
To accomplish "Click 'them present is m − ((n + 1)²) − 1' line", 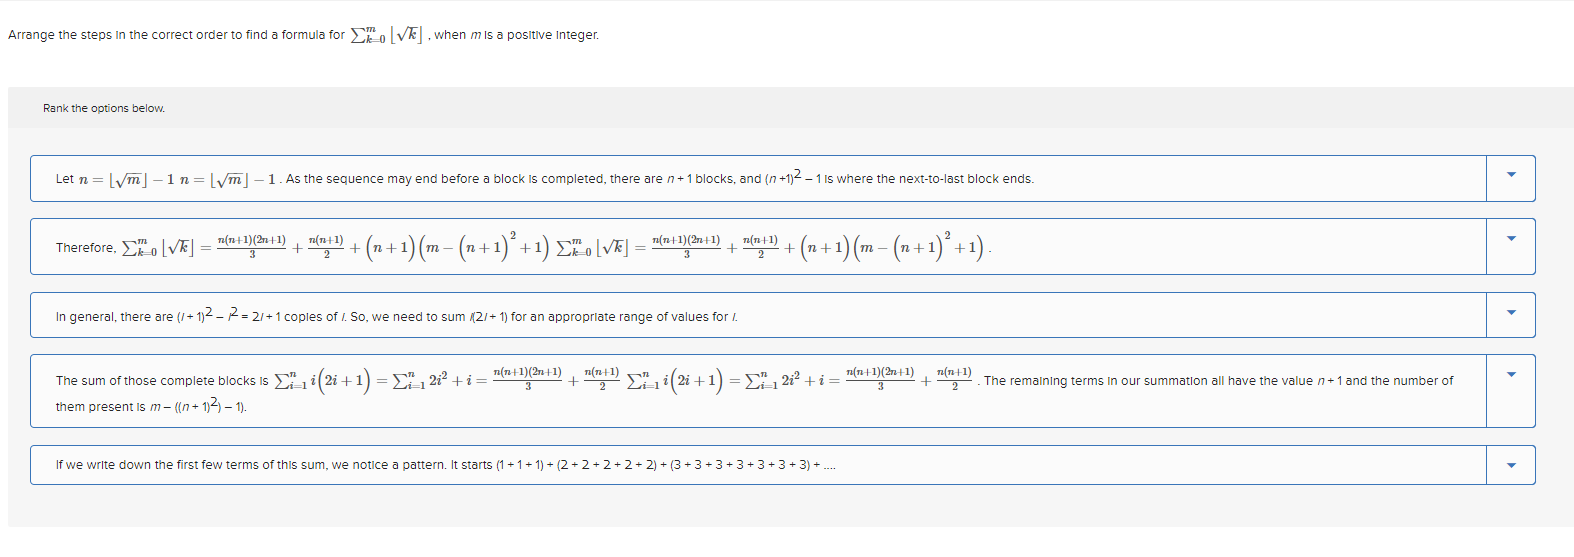I will (151, 407).
